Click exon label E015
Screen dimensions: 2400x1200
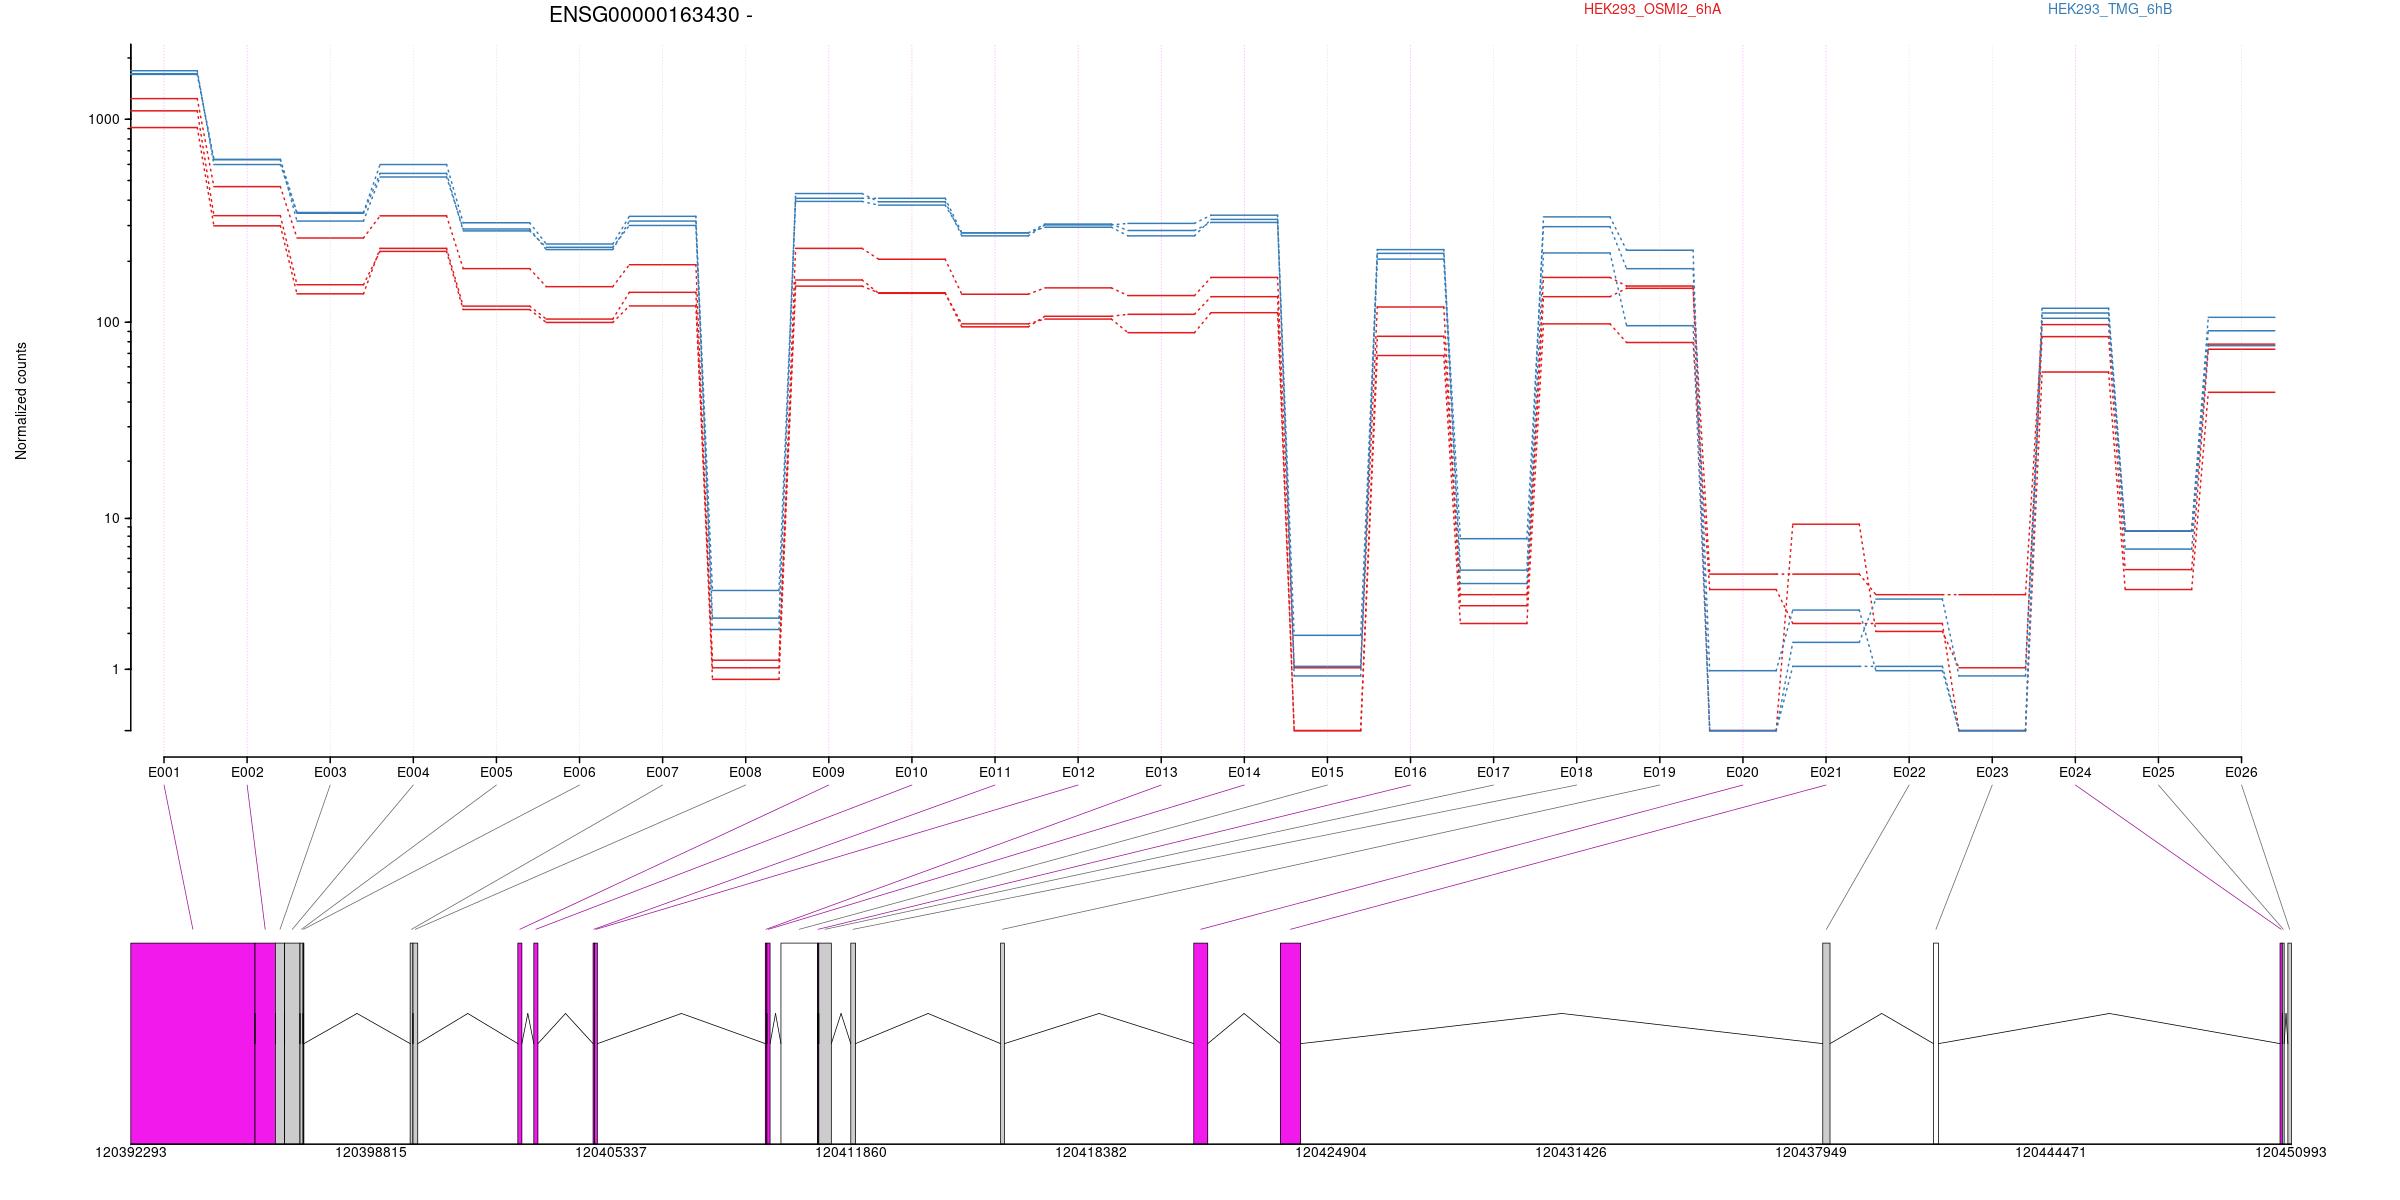pyautogui.click(x=1327, y=772)
